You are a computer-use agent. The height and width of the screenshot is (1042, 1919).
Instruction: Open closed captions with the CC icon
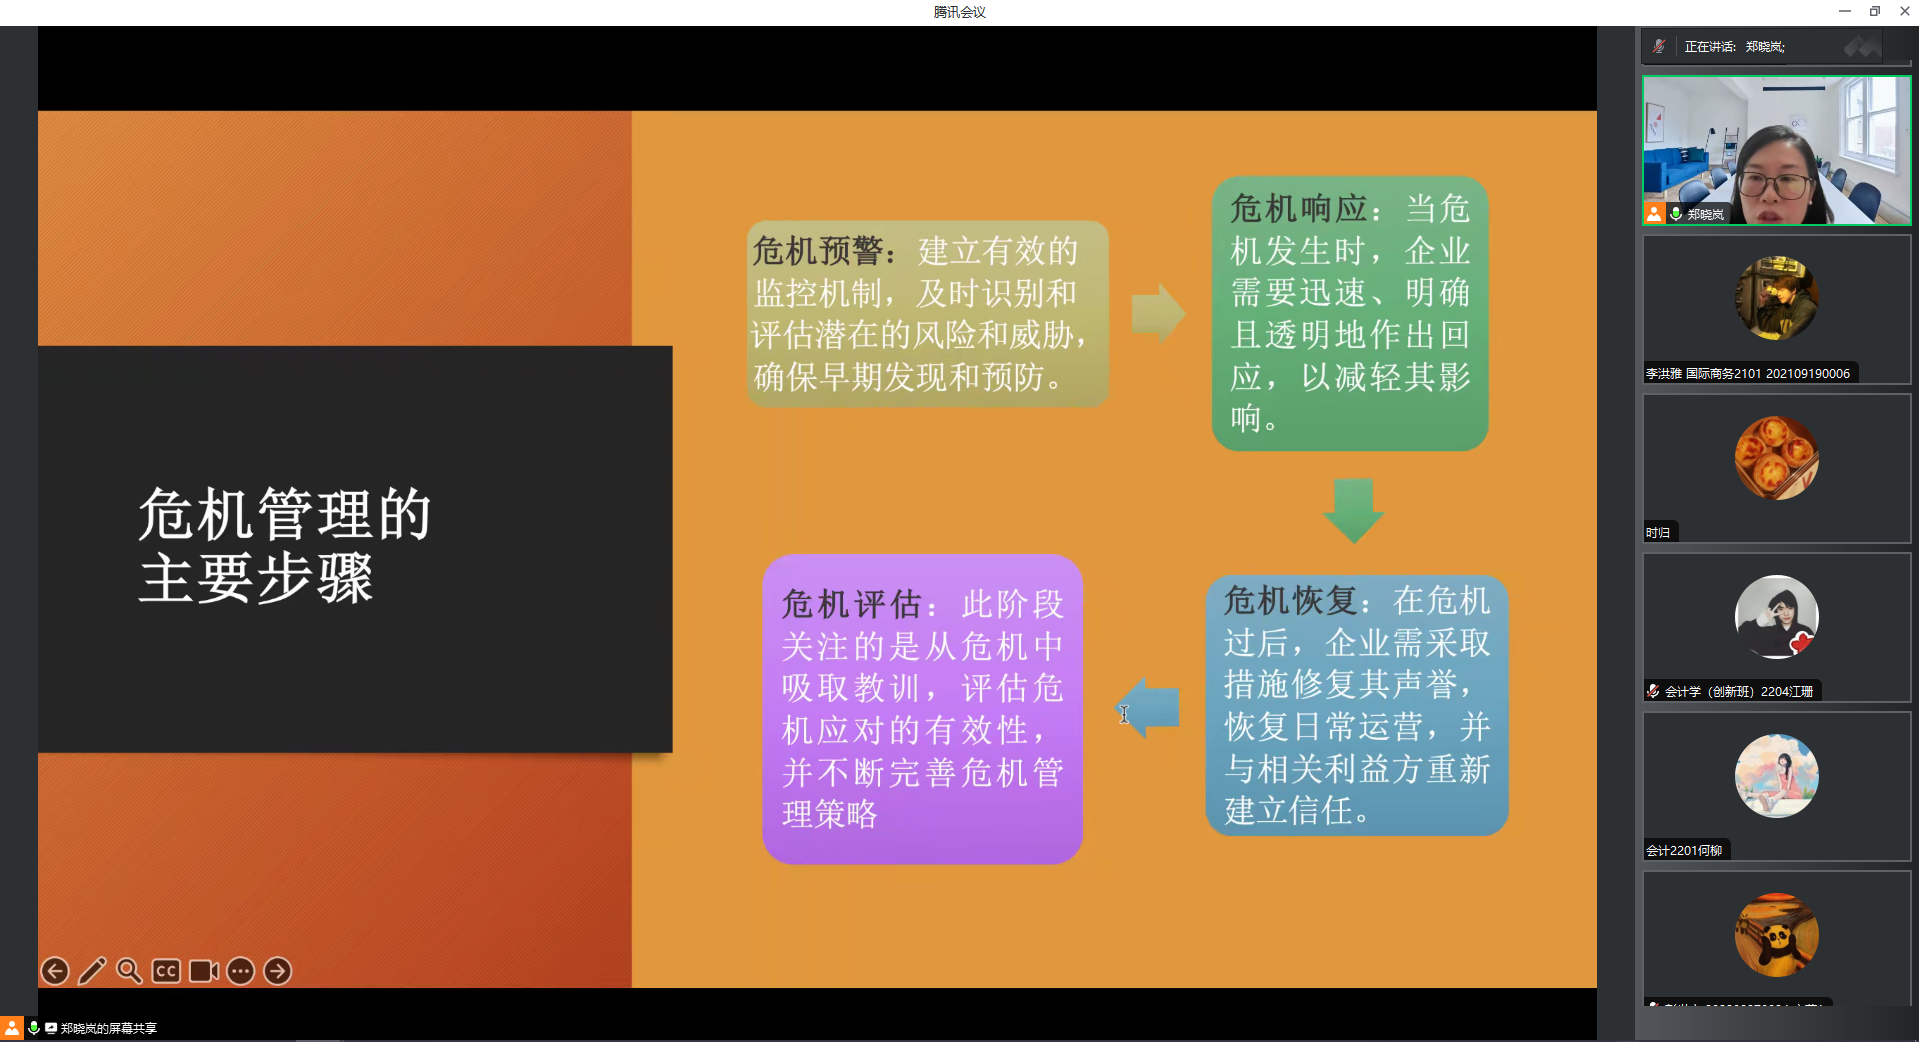165,970
